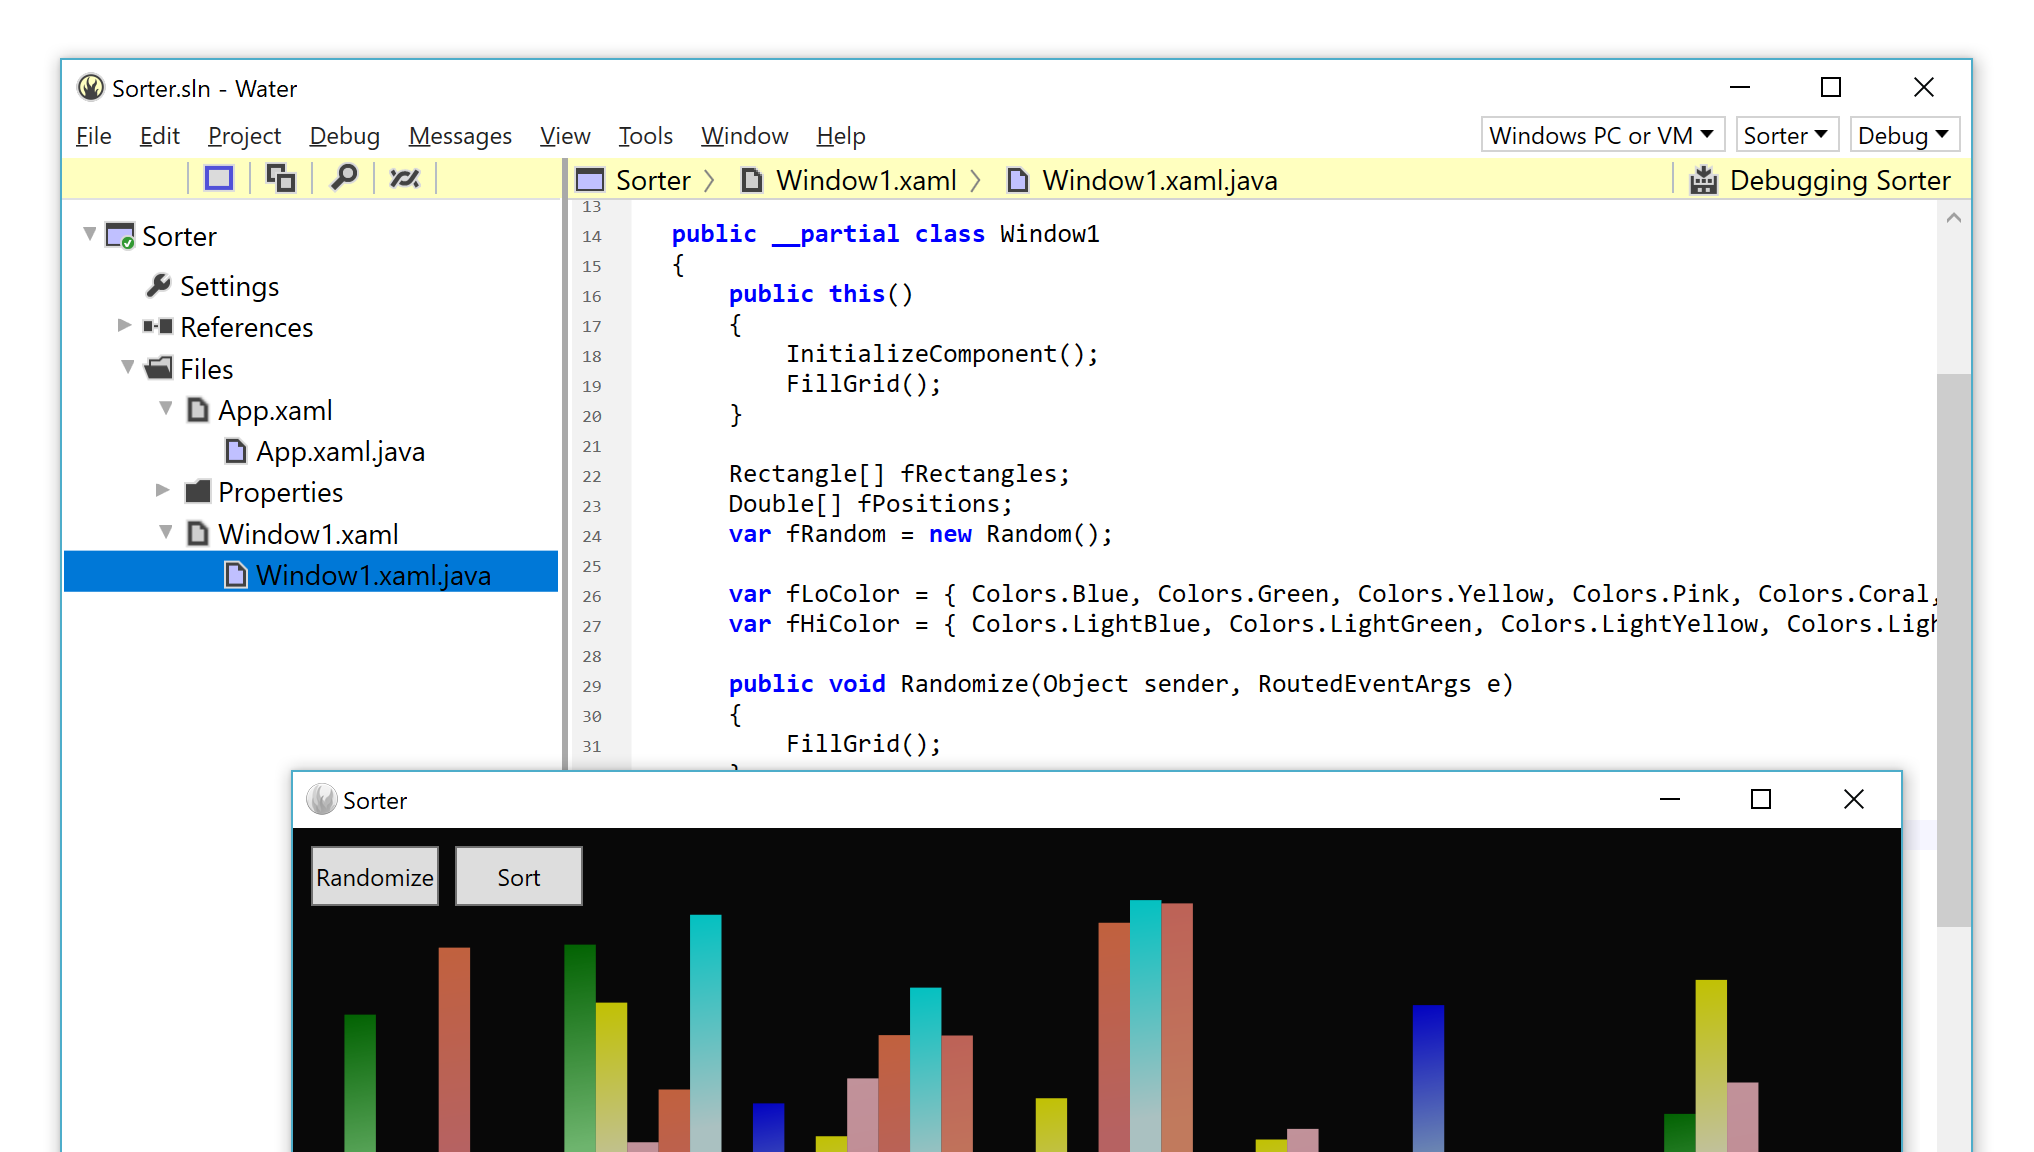Click the Sorter project icon in the solution tree
This screenshot has width=2034, height=1152.
pyautogui.click(x=120, y=235)
